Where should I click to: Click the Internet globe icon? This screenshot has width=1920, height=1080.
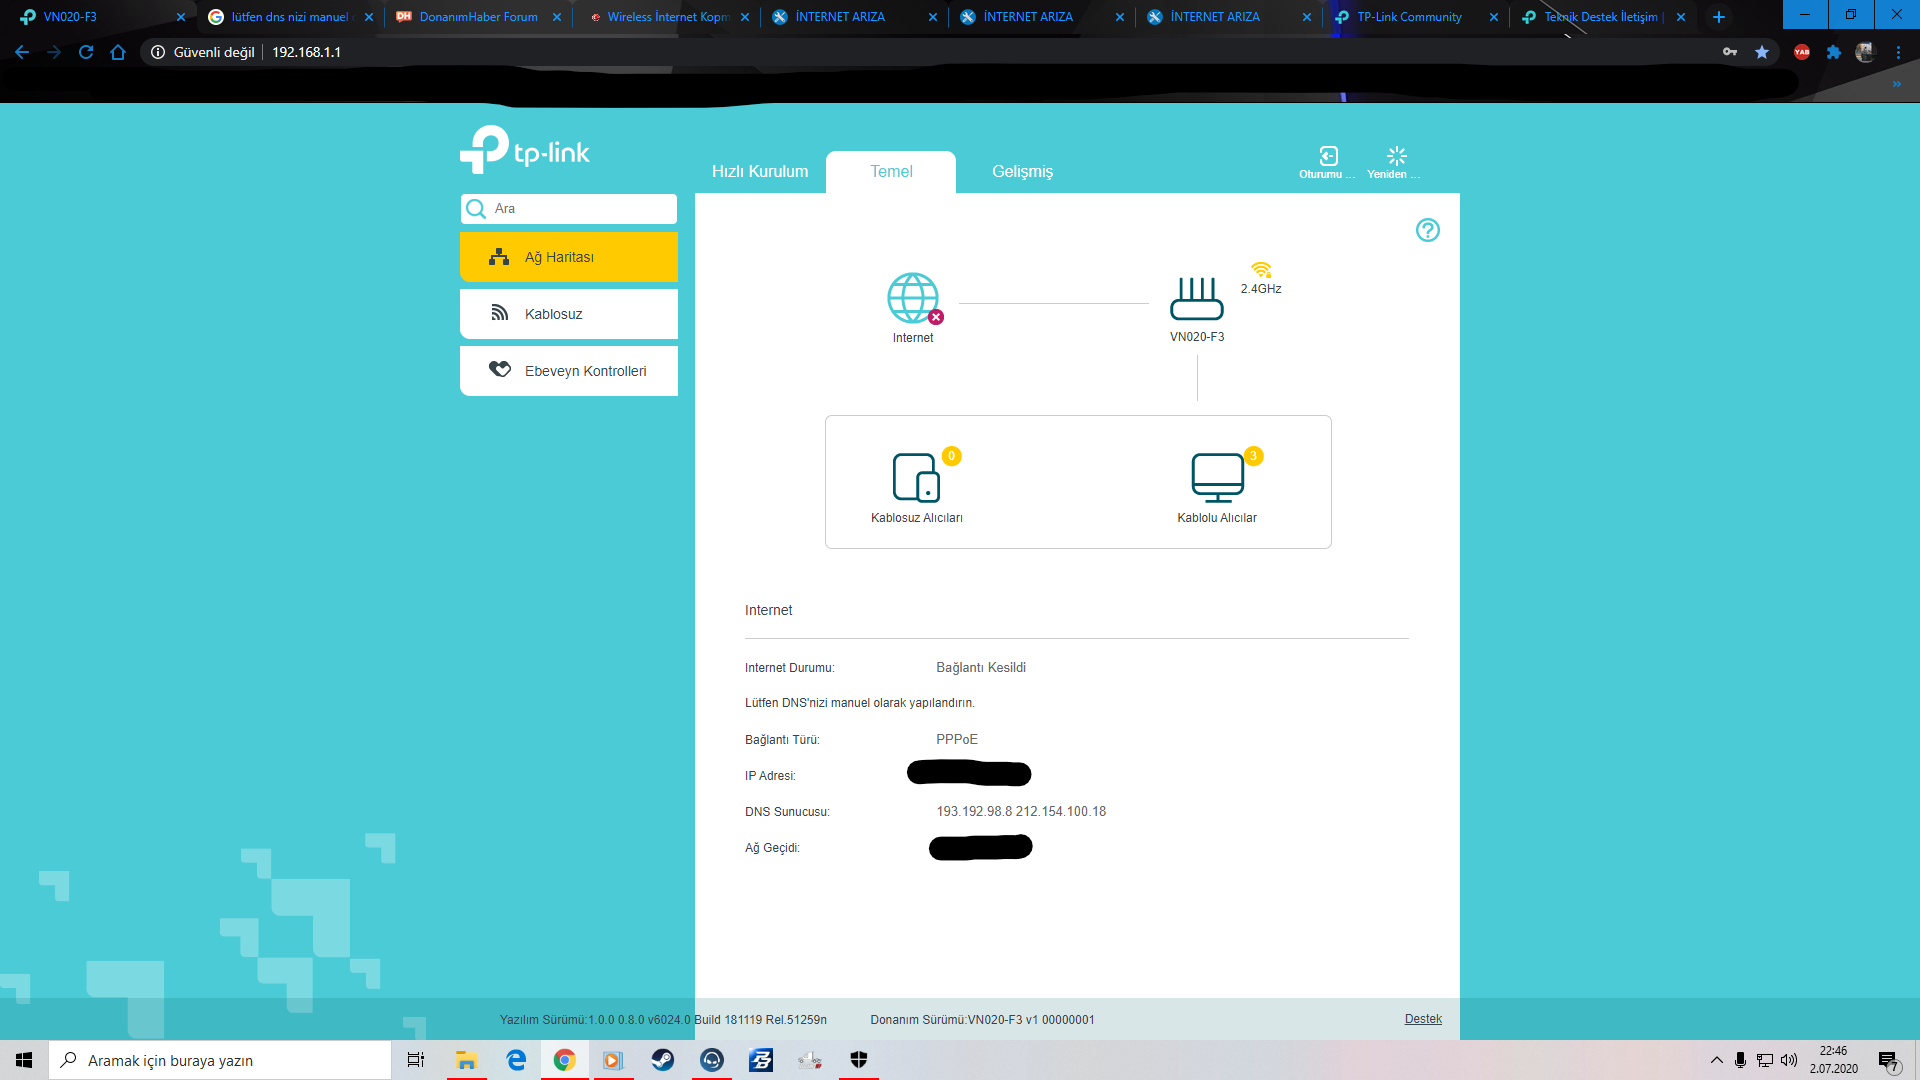coord(913,298)
